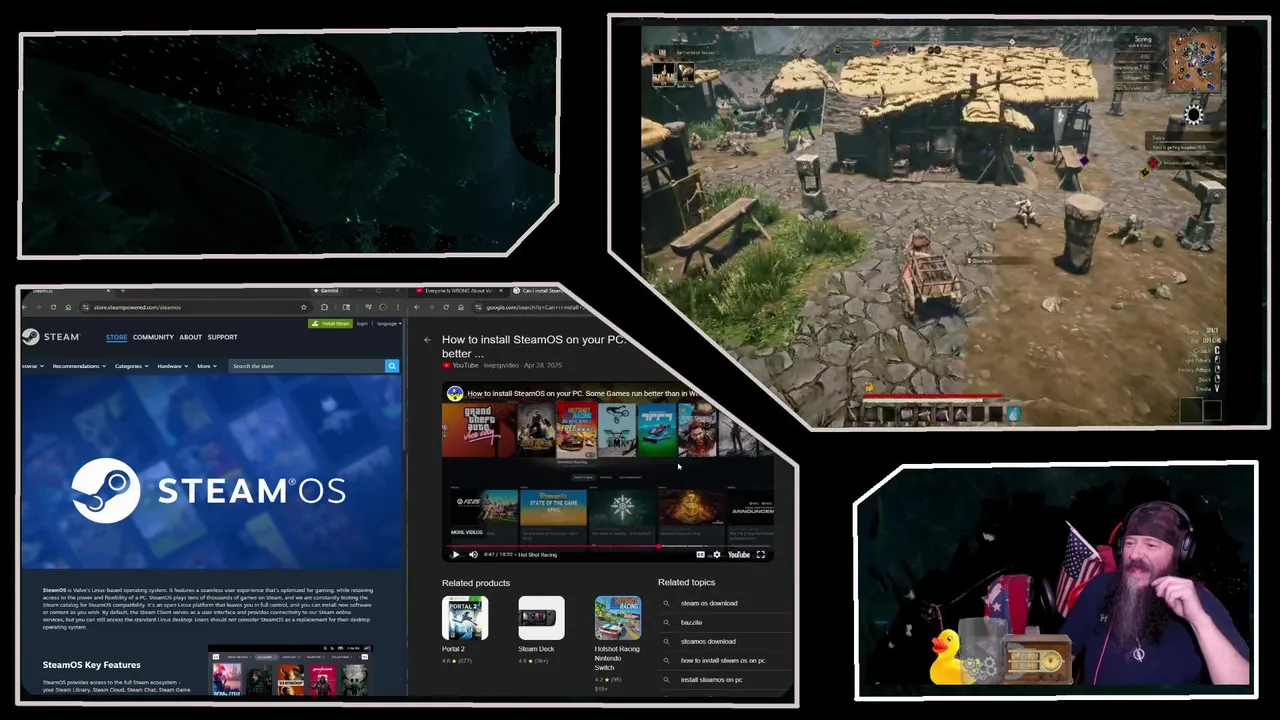Open the Hotshot Racing Nintendo Switch product
This screenshot has width=1280, height=720.
[x=617, y=618]
